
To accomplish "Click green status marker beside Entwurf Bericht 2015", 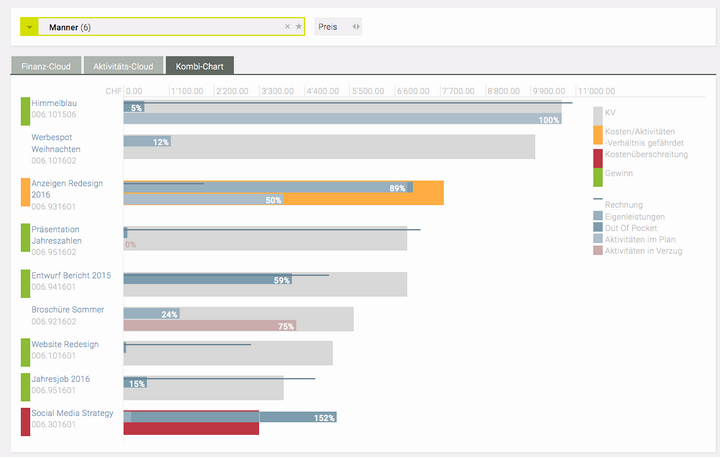I will (25, 283).
